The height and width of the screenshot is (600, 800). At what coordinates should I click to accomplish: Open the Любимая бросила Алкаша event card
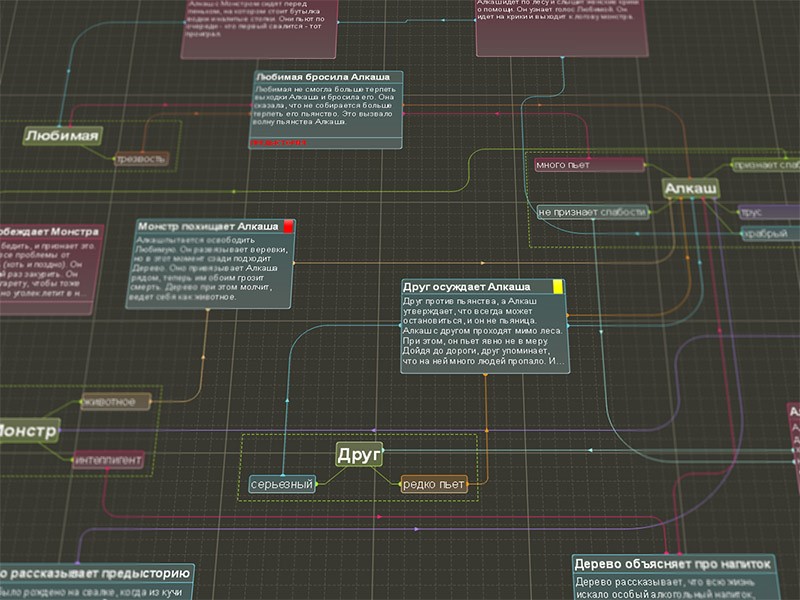(x=327, y=108)
